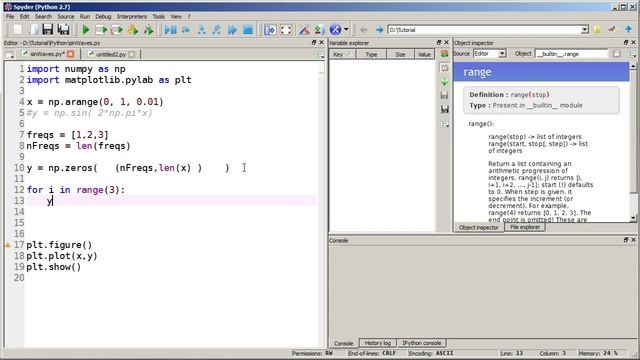Re-run last script icon

149,30
